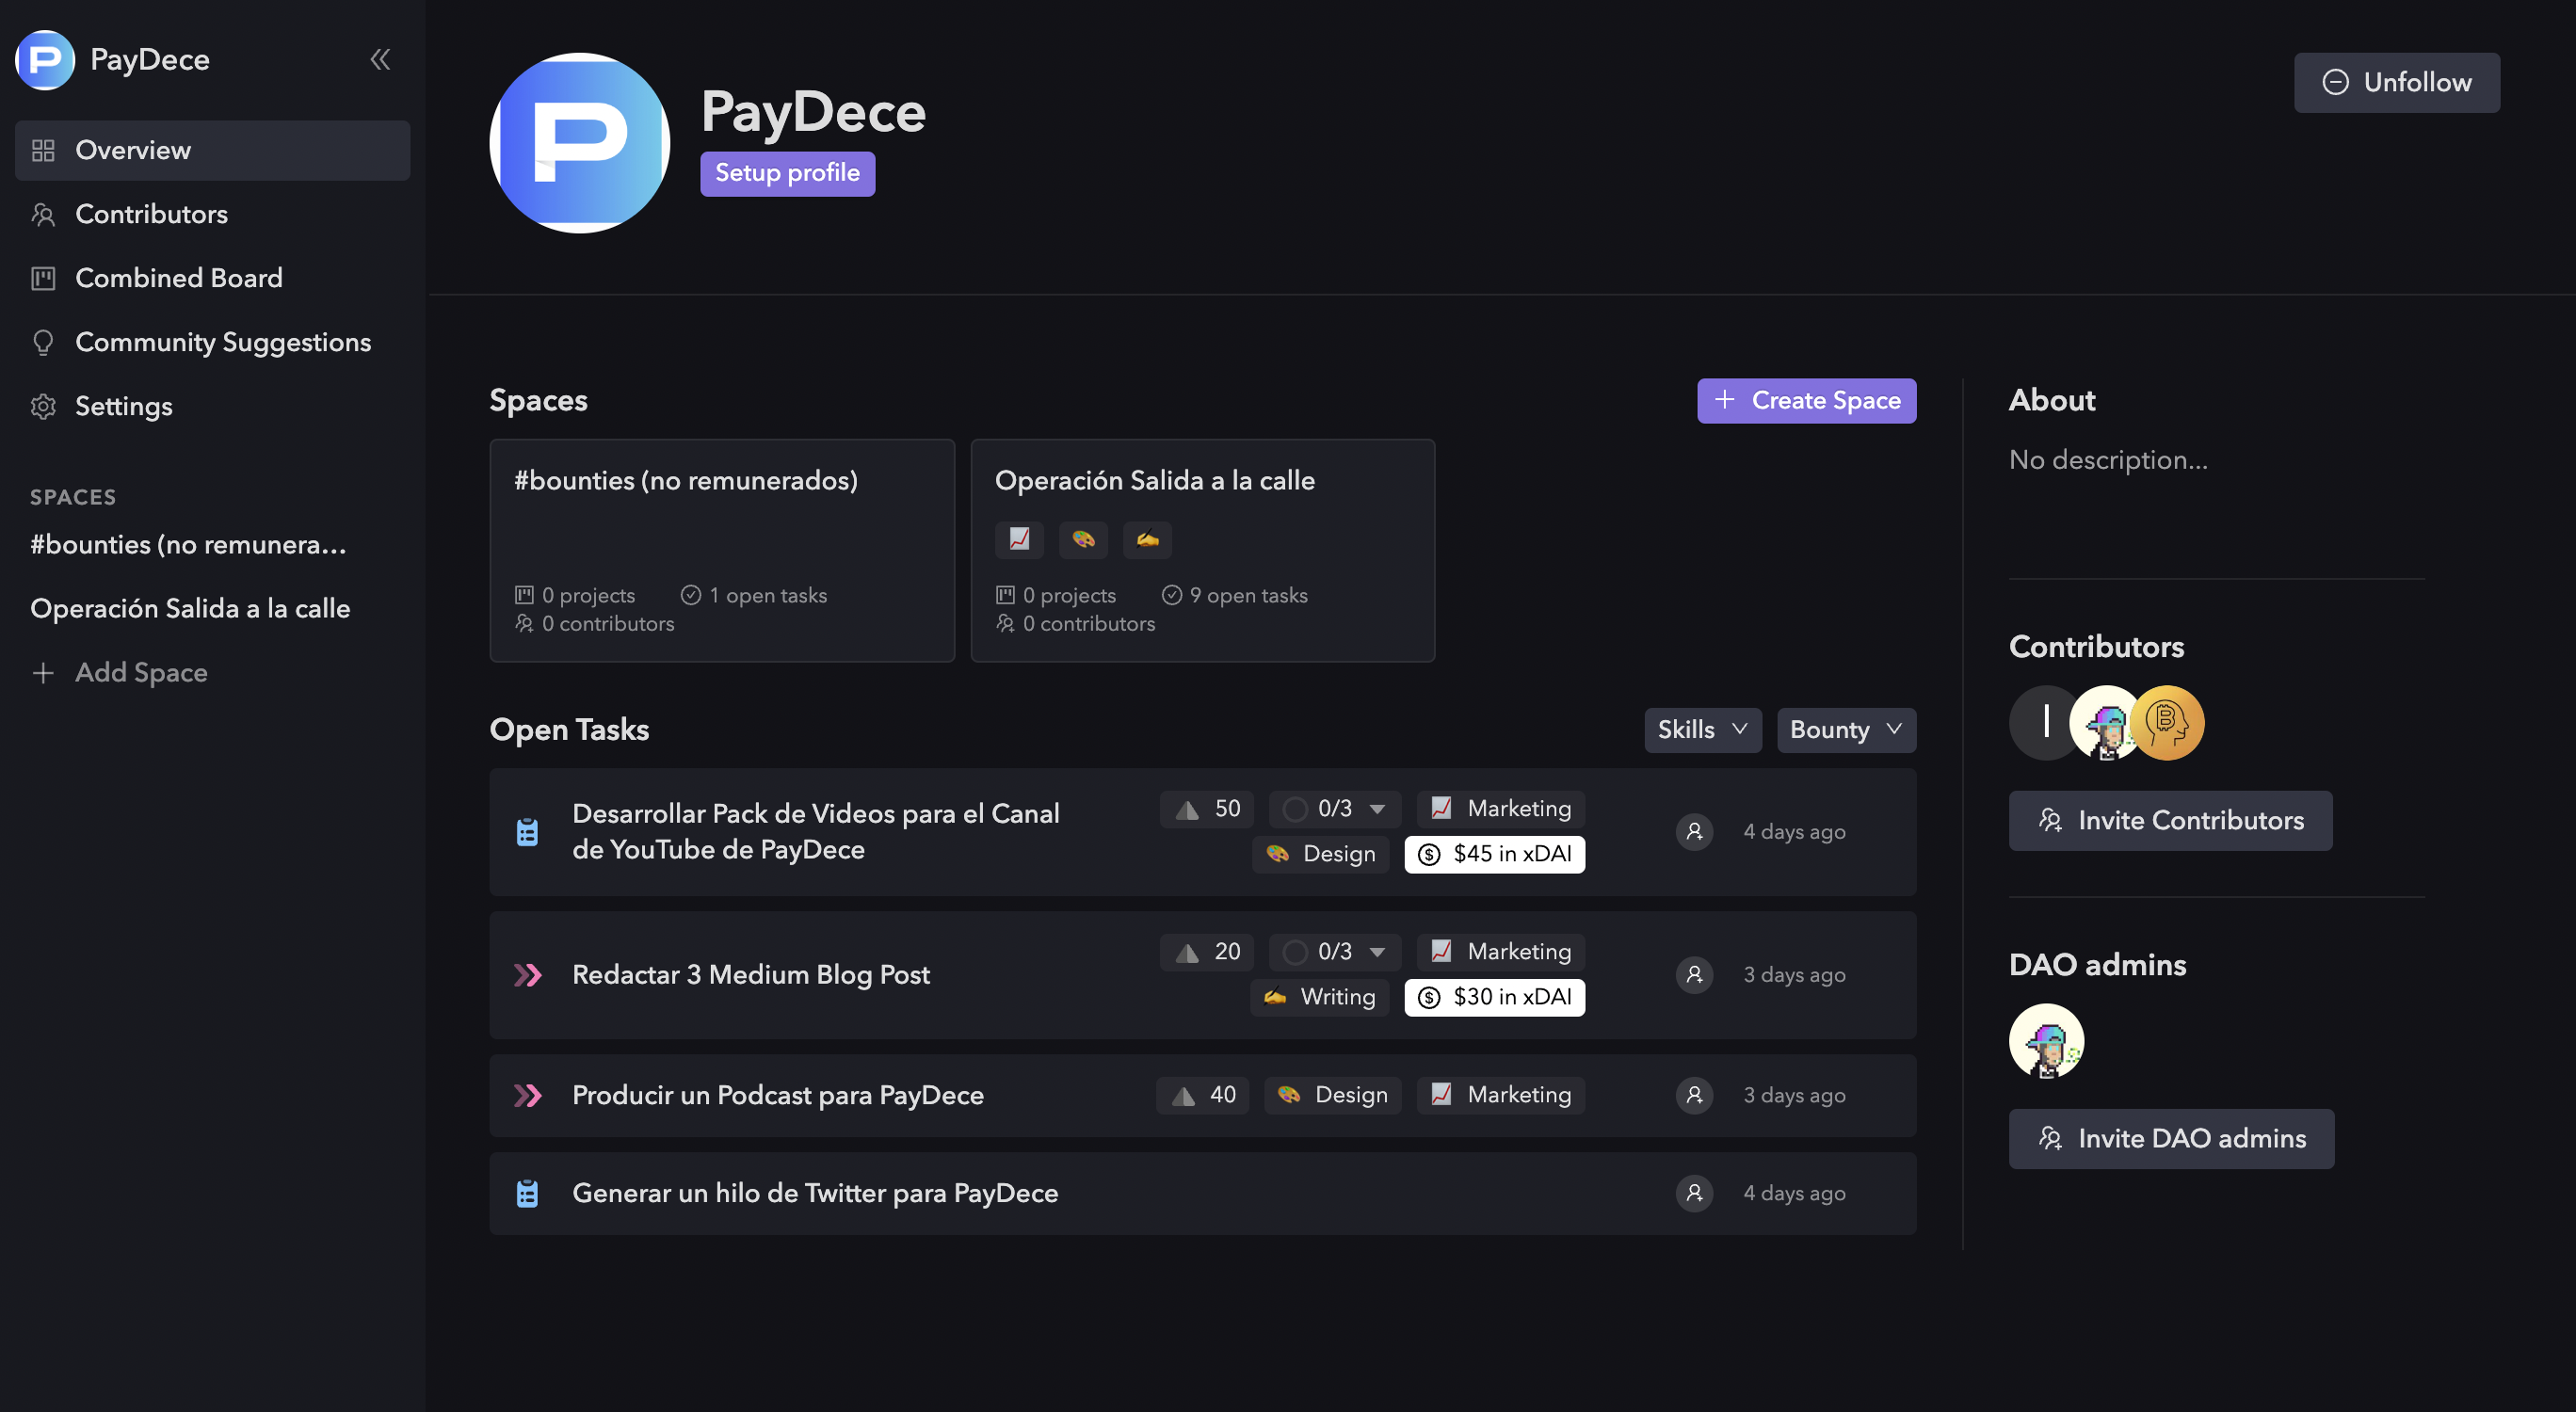
Task: Click the $30 in xDAI bounty badge
Action: [x=1494, y=997]
